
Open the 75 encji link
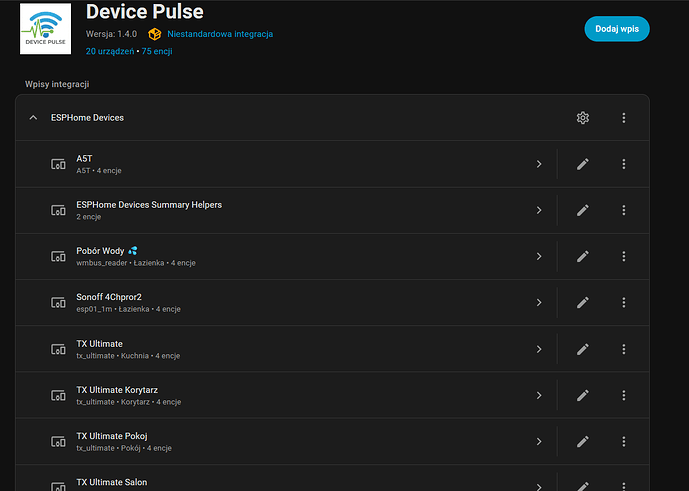(158, 50)
